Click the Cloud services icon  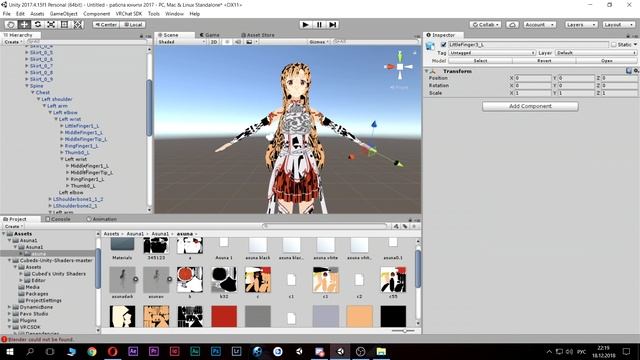pyautogui.click(x=512, y=24)
